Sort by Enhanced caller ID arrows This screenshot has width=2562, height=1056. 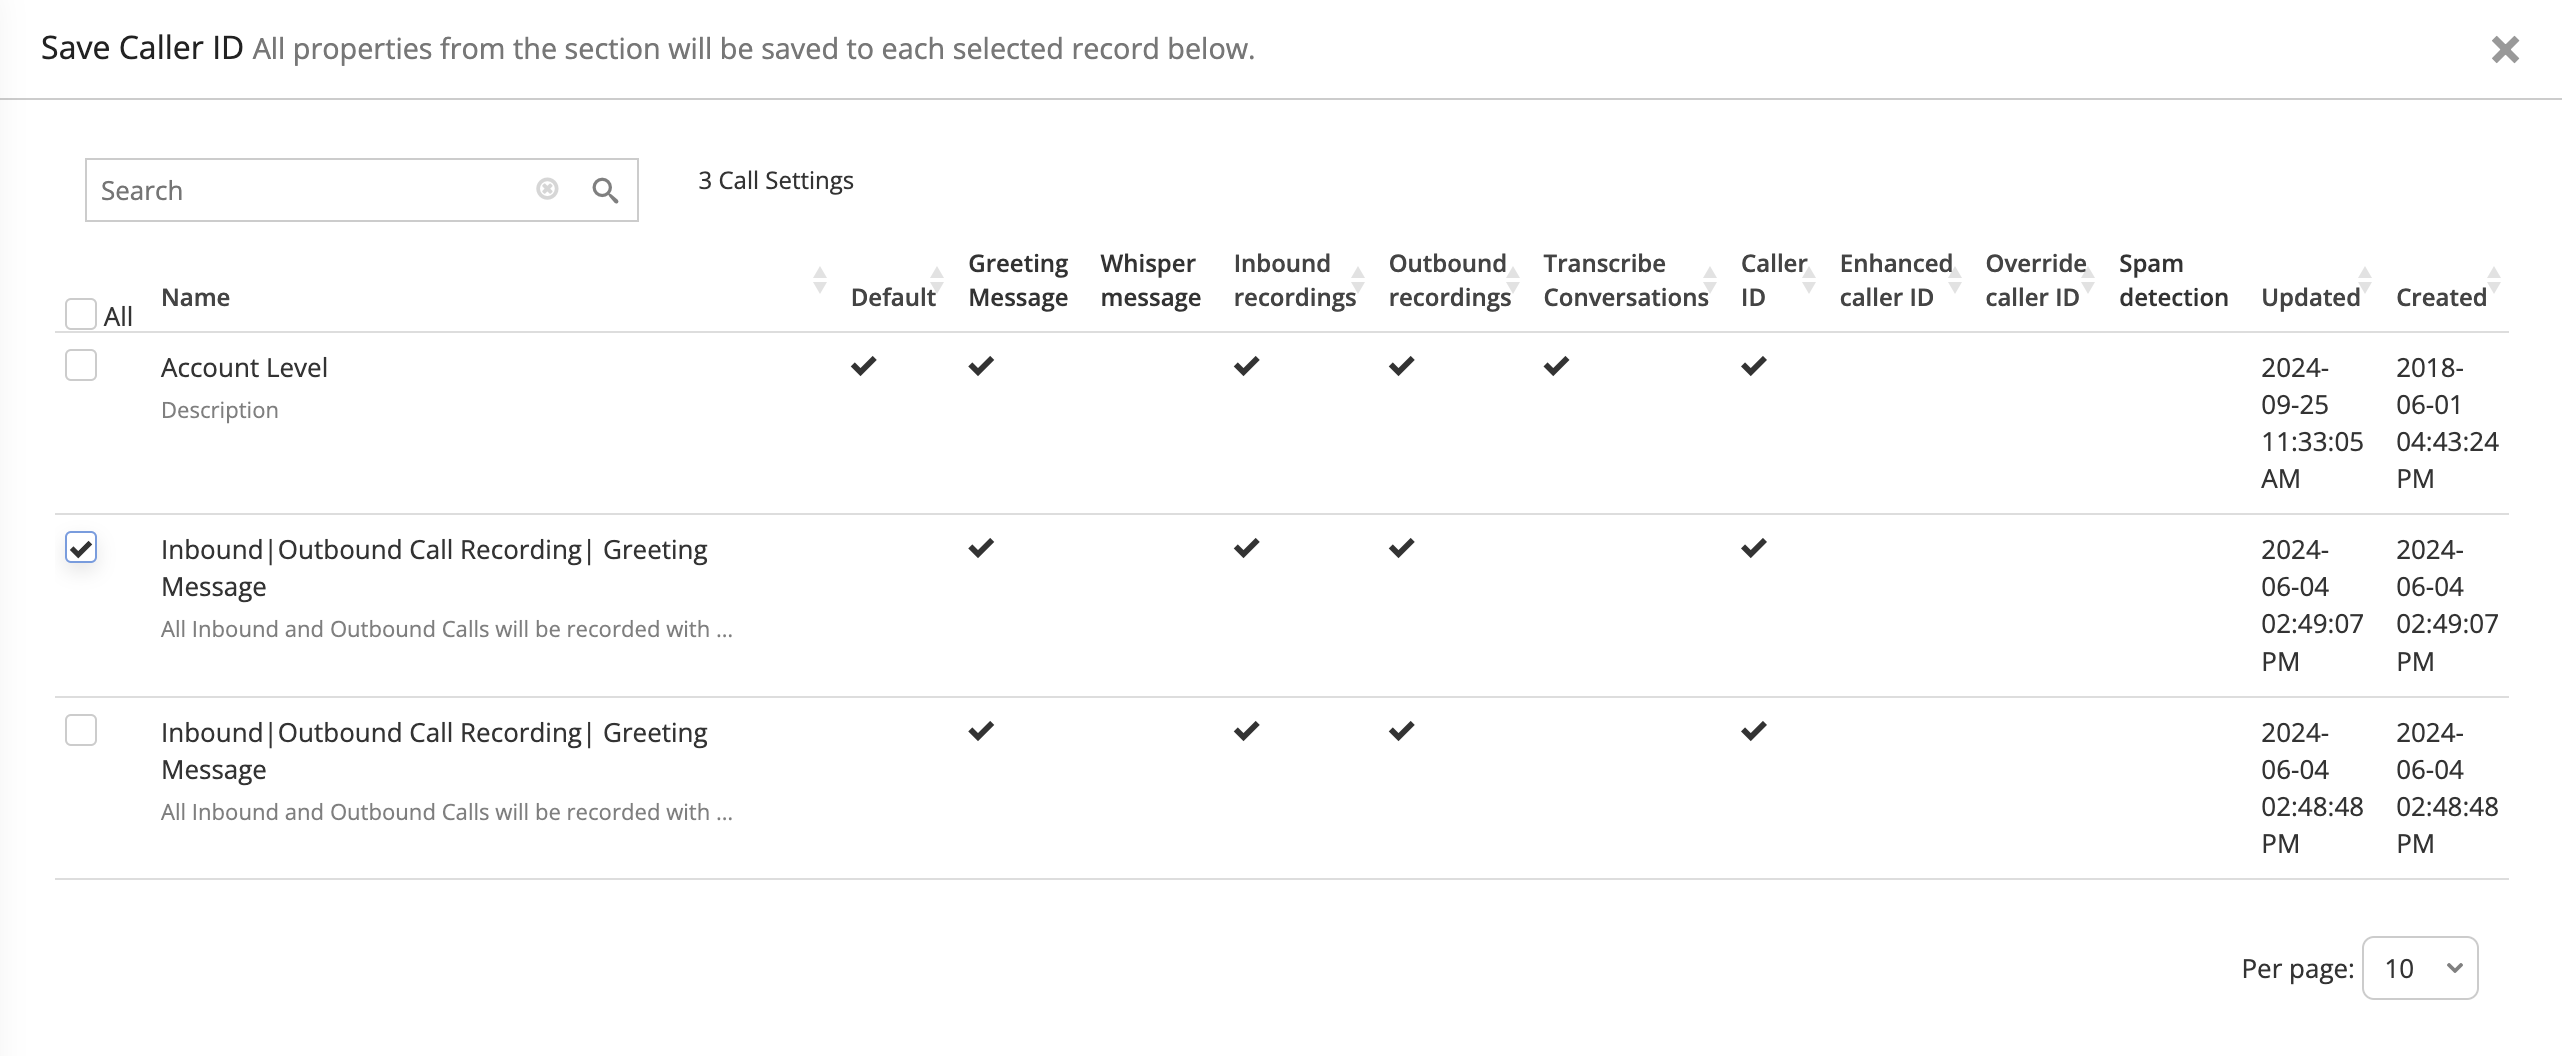(1955, 280)
